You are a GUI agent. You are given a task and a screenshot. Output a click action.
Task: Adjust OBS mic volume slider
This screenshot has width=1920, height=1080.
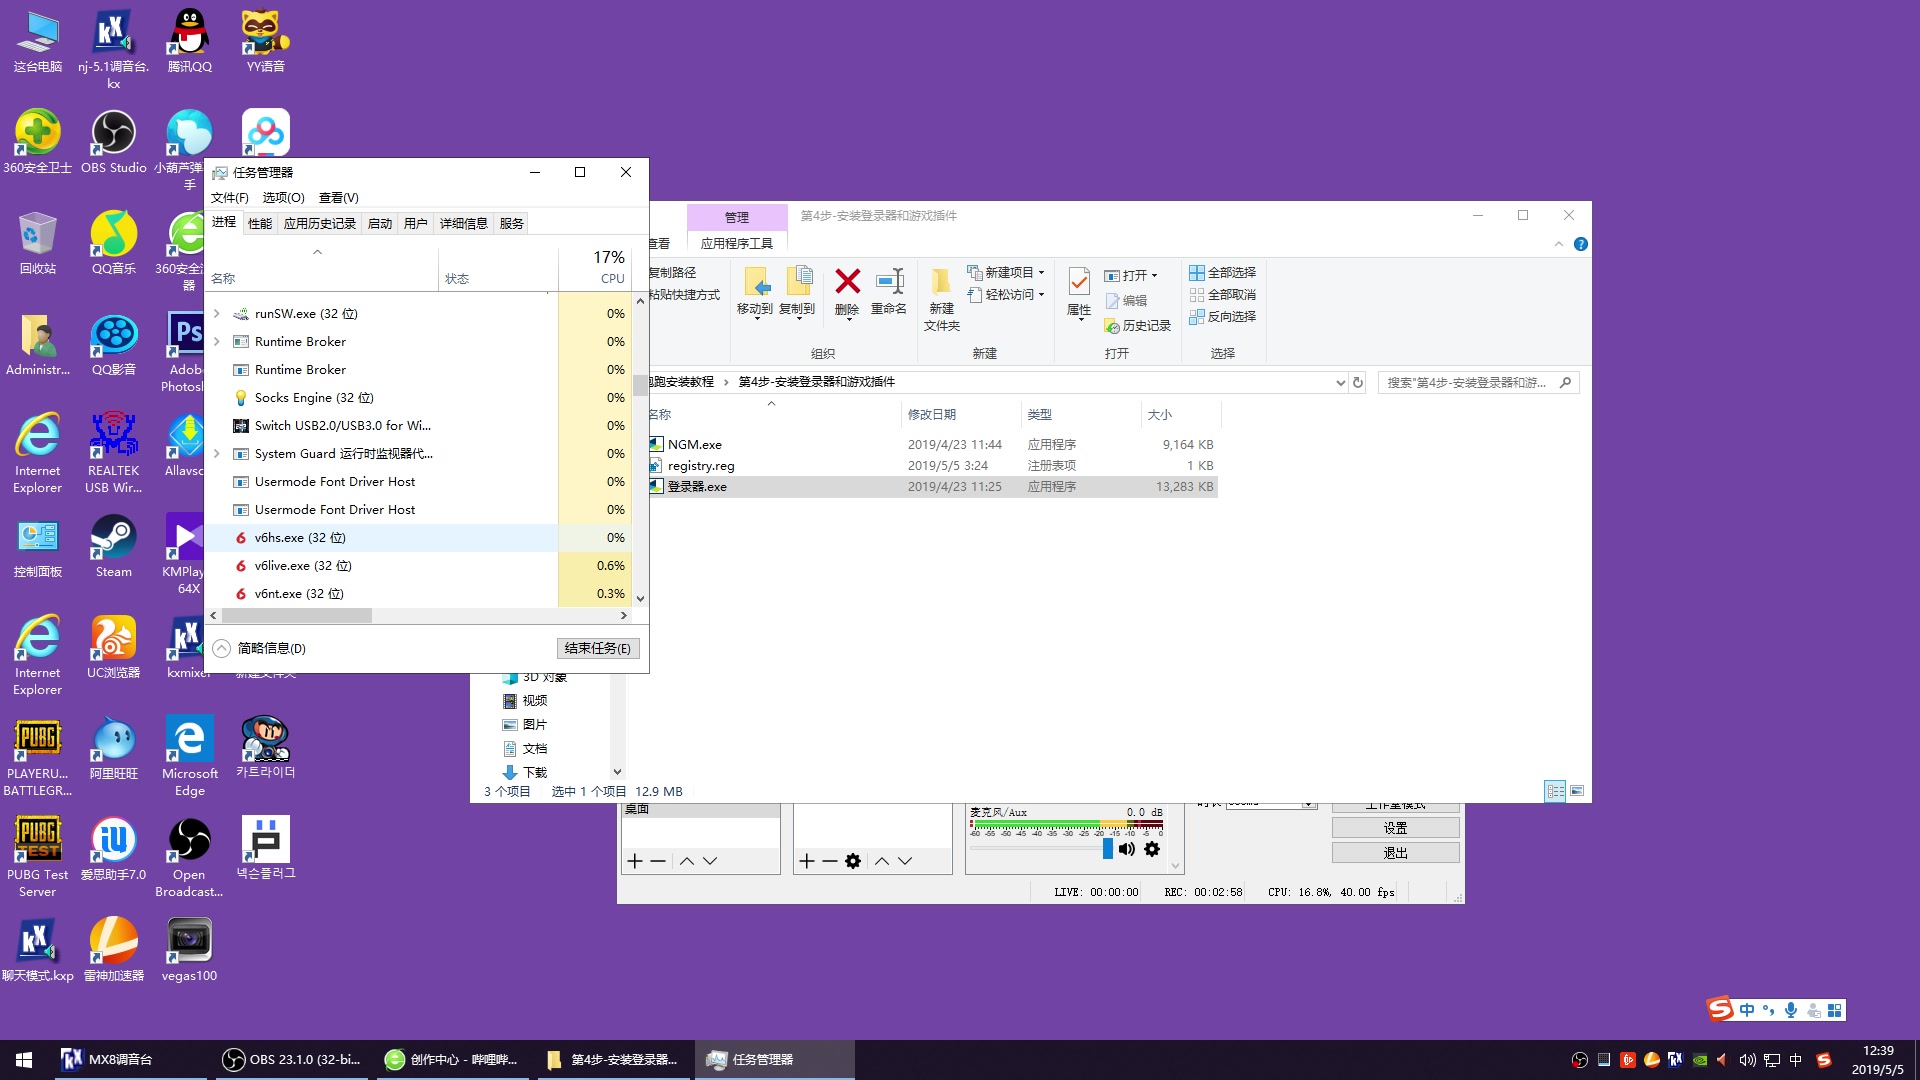pyautogui.click(x=1107, y=849)
